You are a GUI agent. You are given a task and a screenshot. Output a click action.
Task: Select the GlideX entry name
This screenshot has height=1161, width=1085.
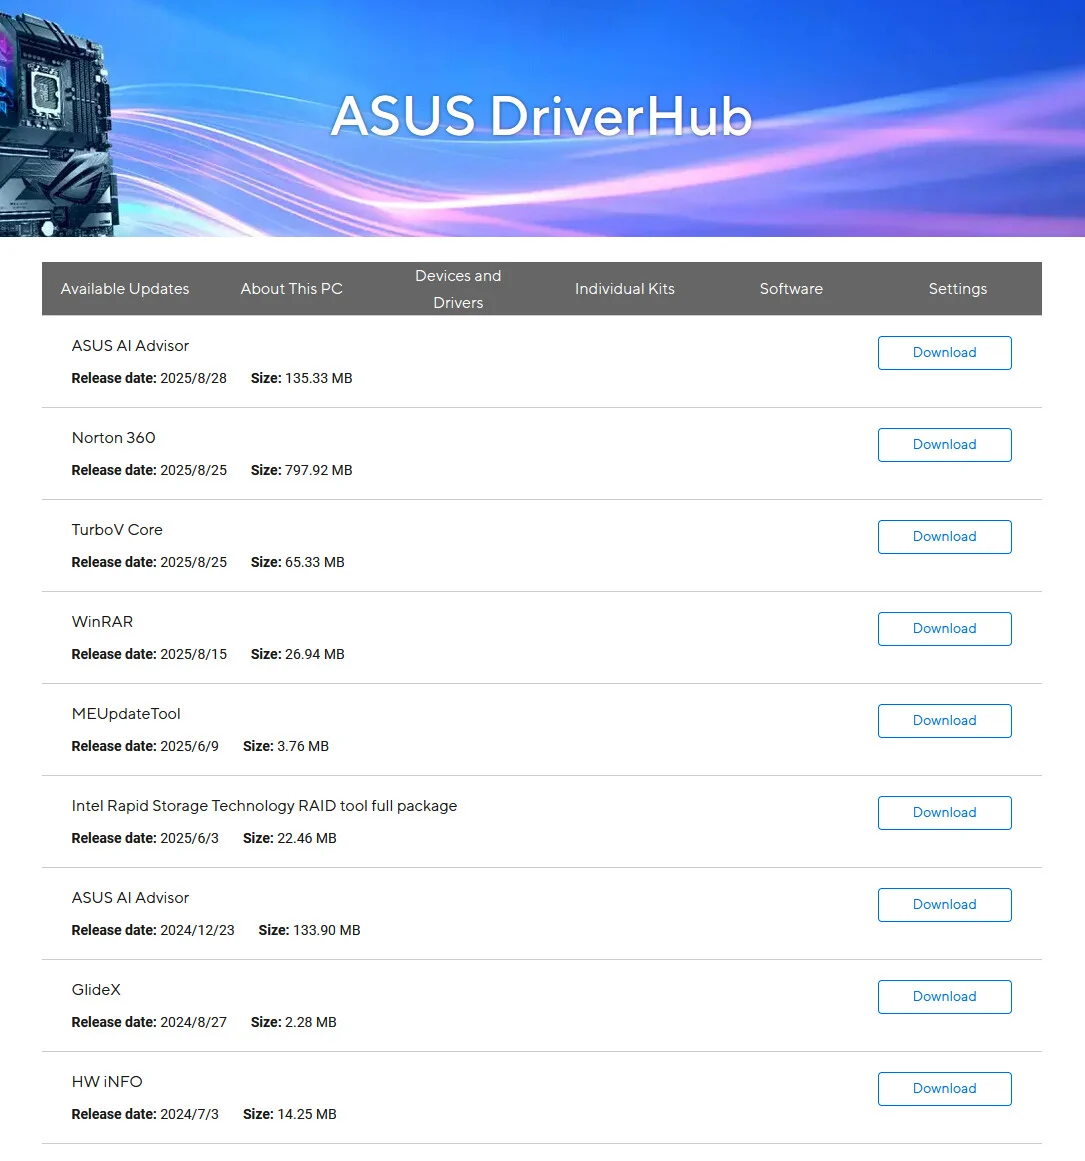(x=96, y=990)
